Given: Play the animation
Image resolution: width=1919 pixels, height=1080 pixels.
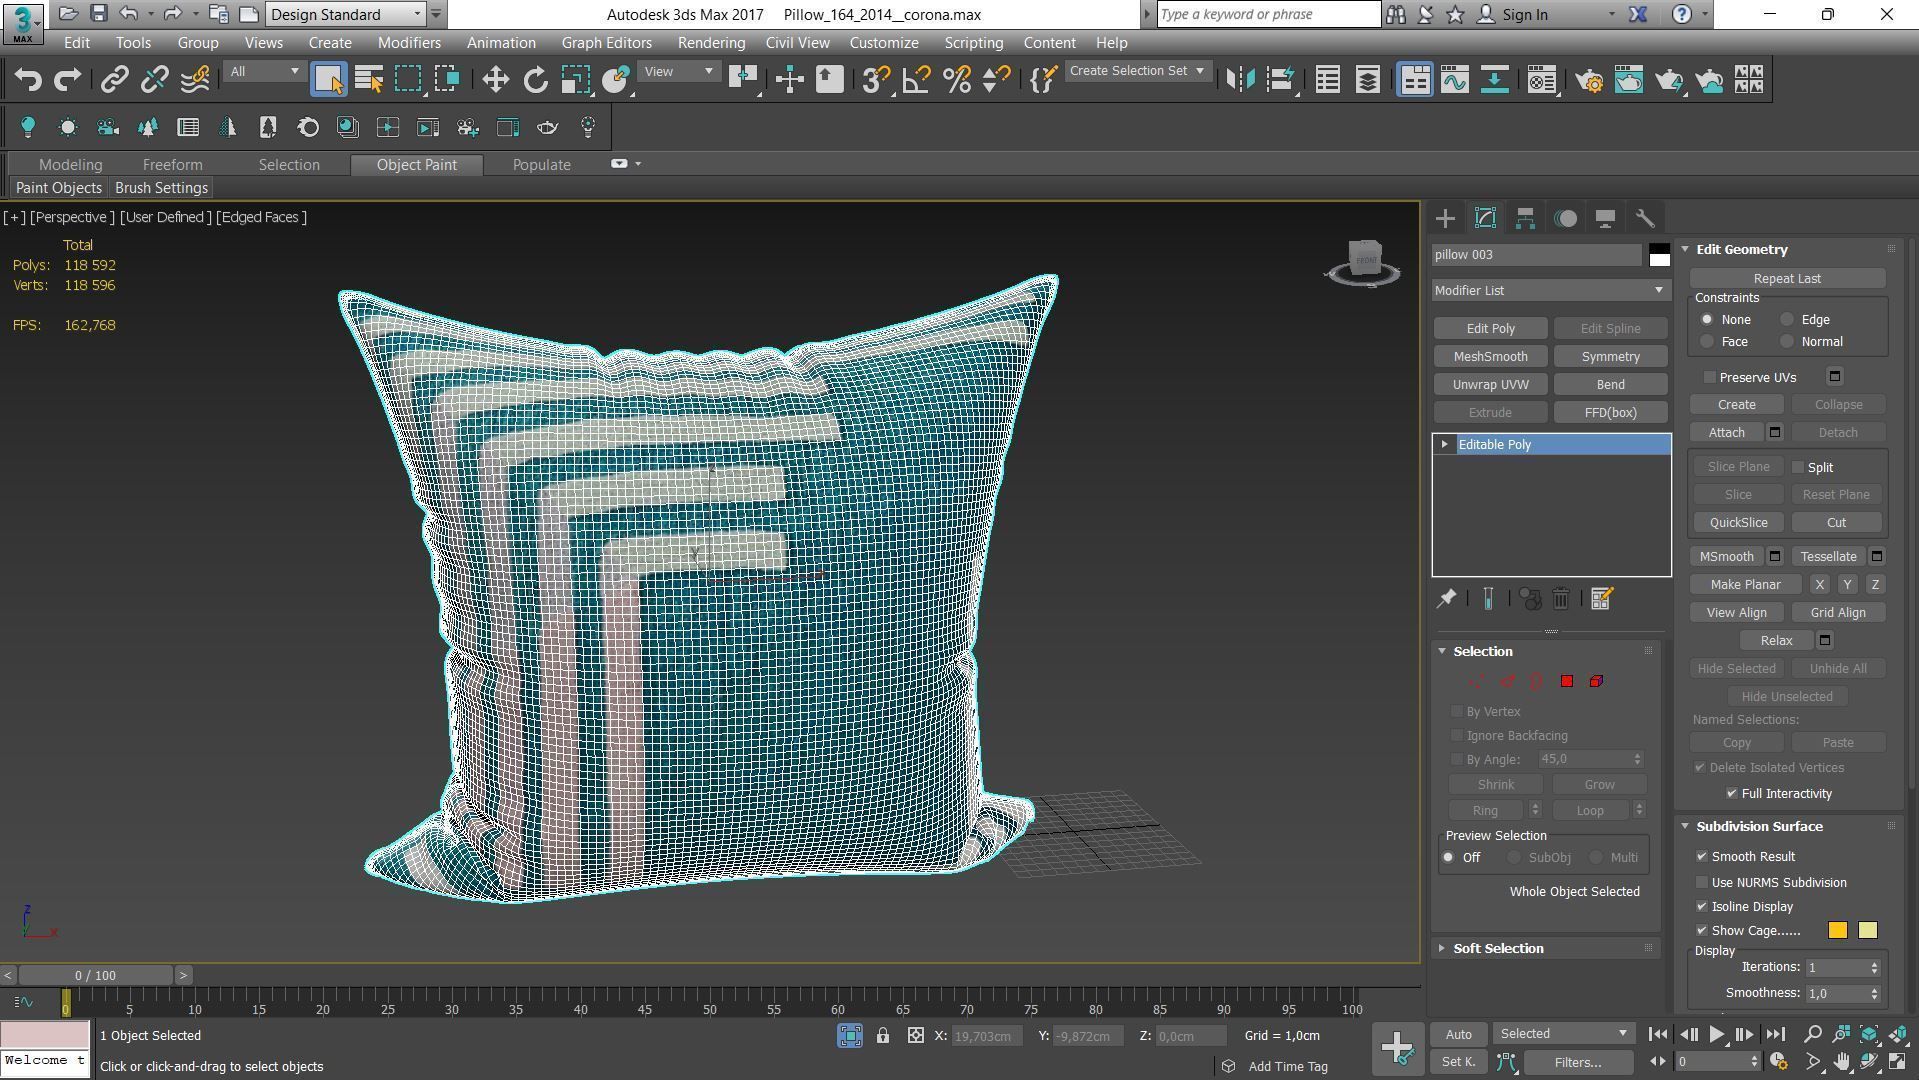Looking at the screenshot, I should (1716, 1034).
